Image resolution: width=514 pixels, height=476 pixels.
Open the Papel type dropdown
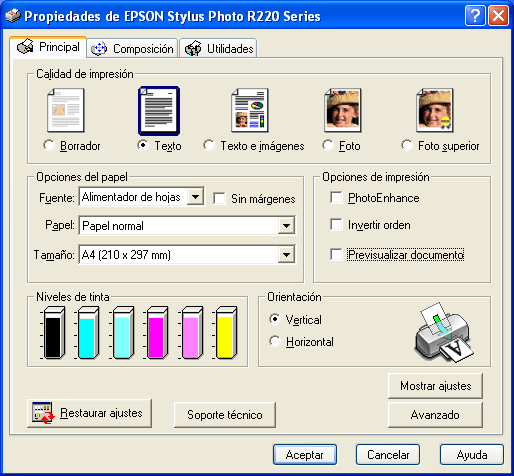tap(286, 226)
